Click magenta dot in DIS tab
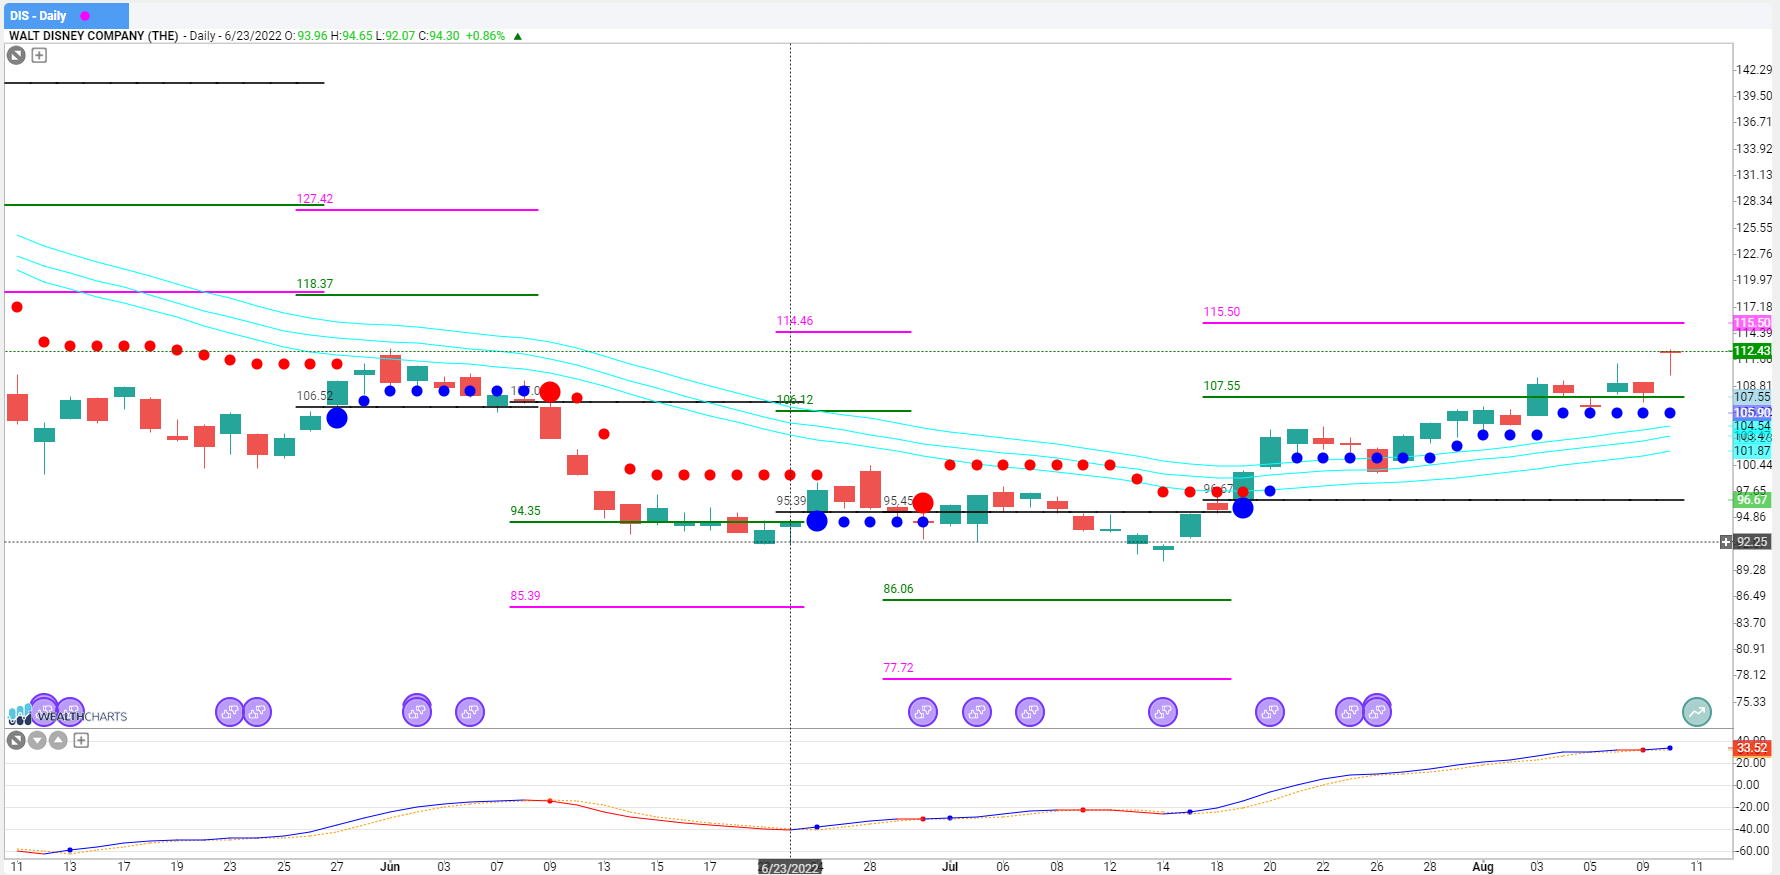The image size is (1780, 875). [x=85, y=16]
